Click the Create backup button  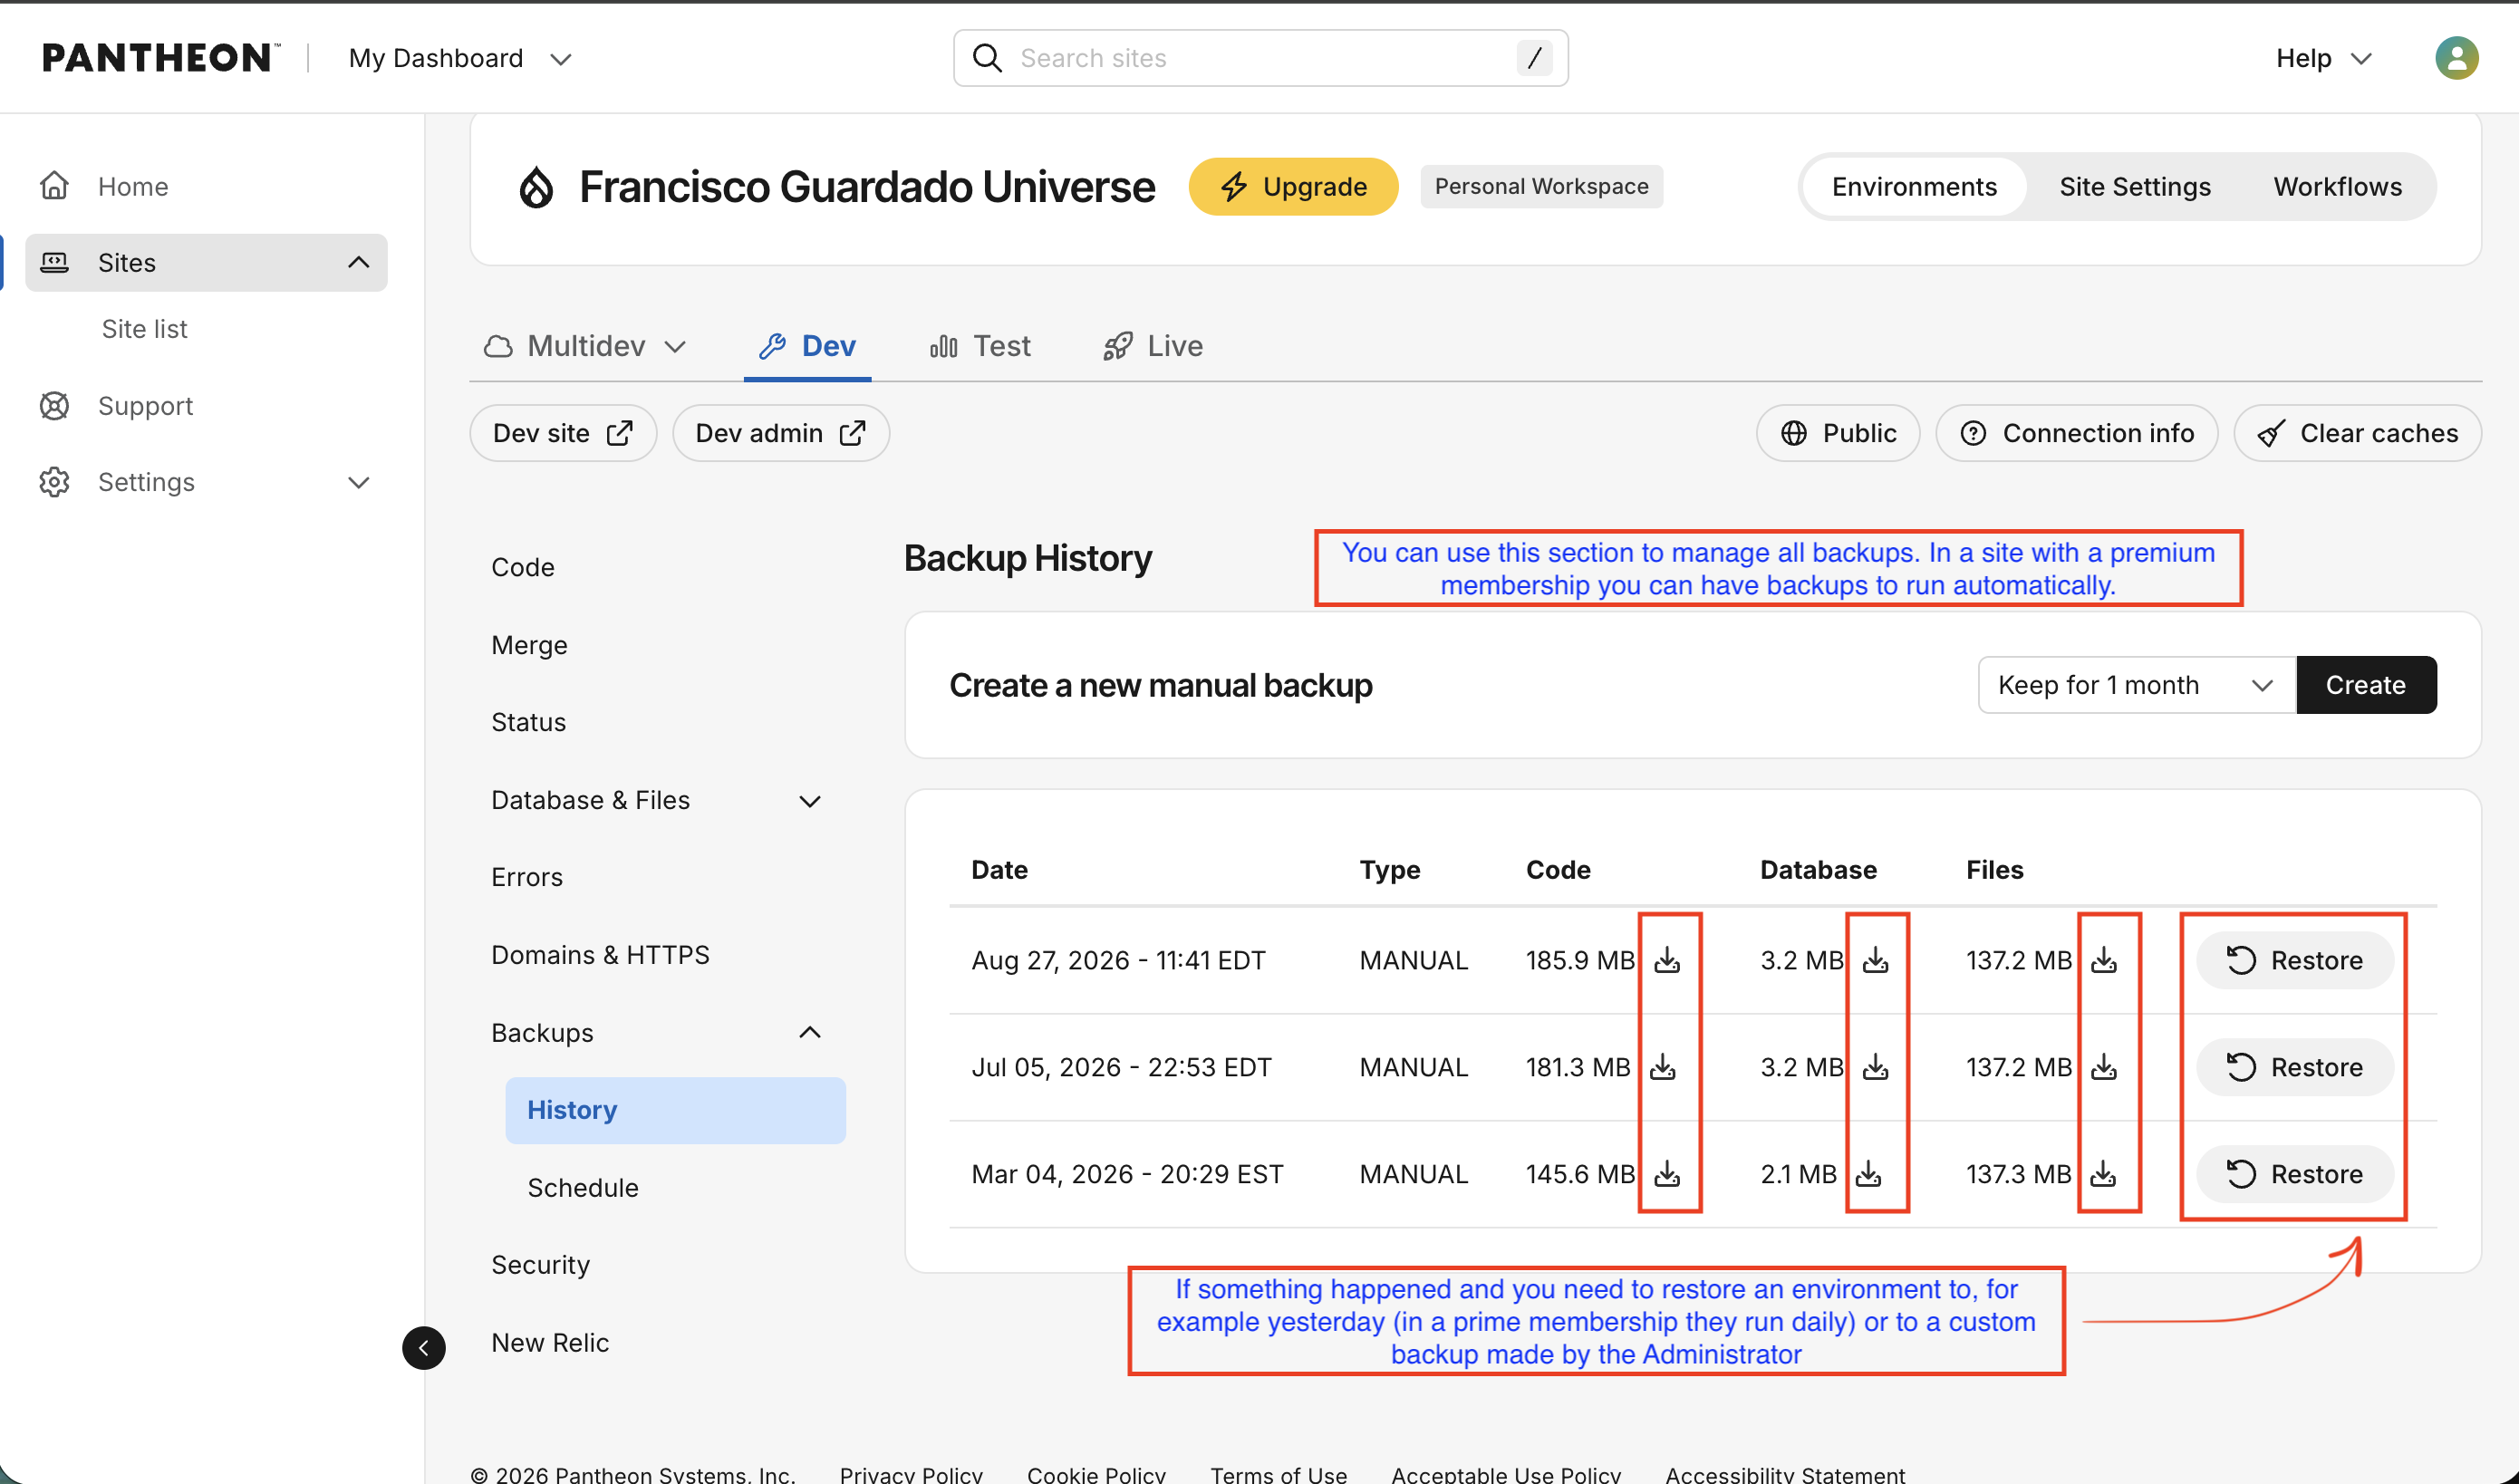click(2366, 685)
